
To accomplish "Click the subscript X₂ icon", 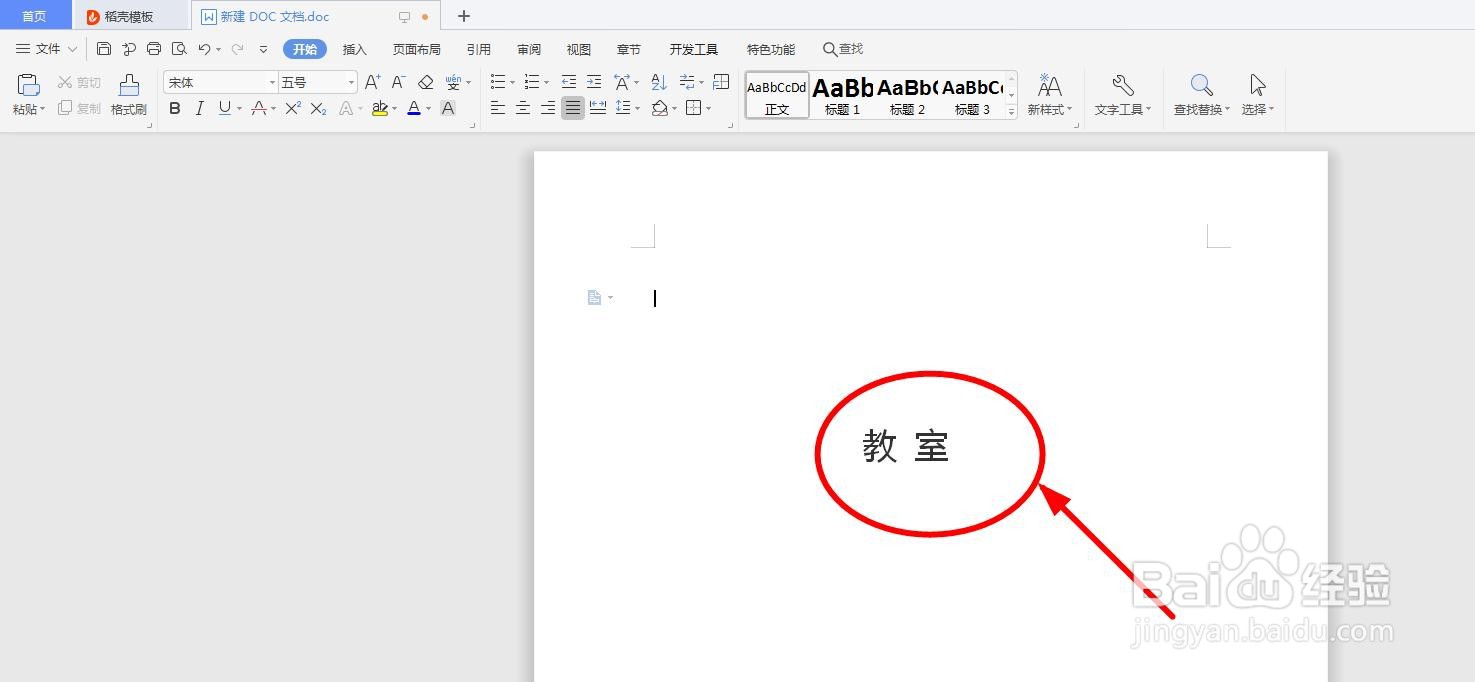I will (x=317, y=108).
